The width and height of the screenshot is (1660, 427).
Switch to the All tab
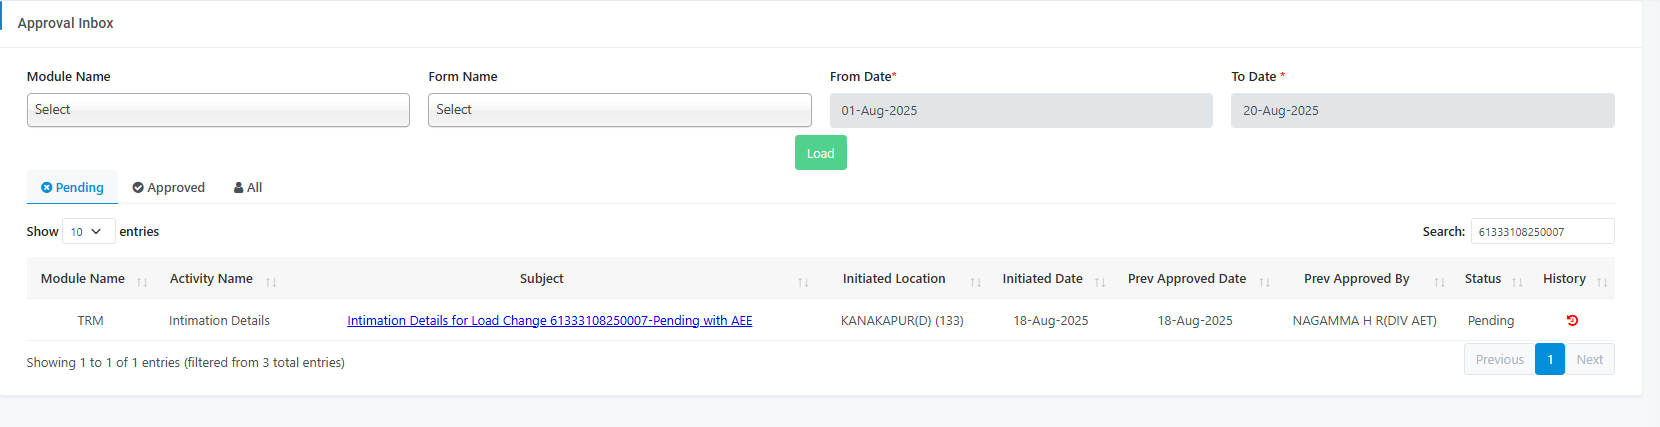point(248,187)
